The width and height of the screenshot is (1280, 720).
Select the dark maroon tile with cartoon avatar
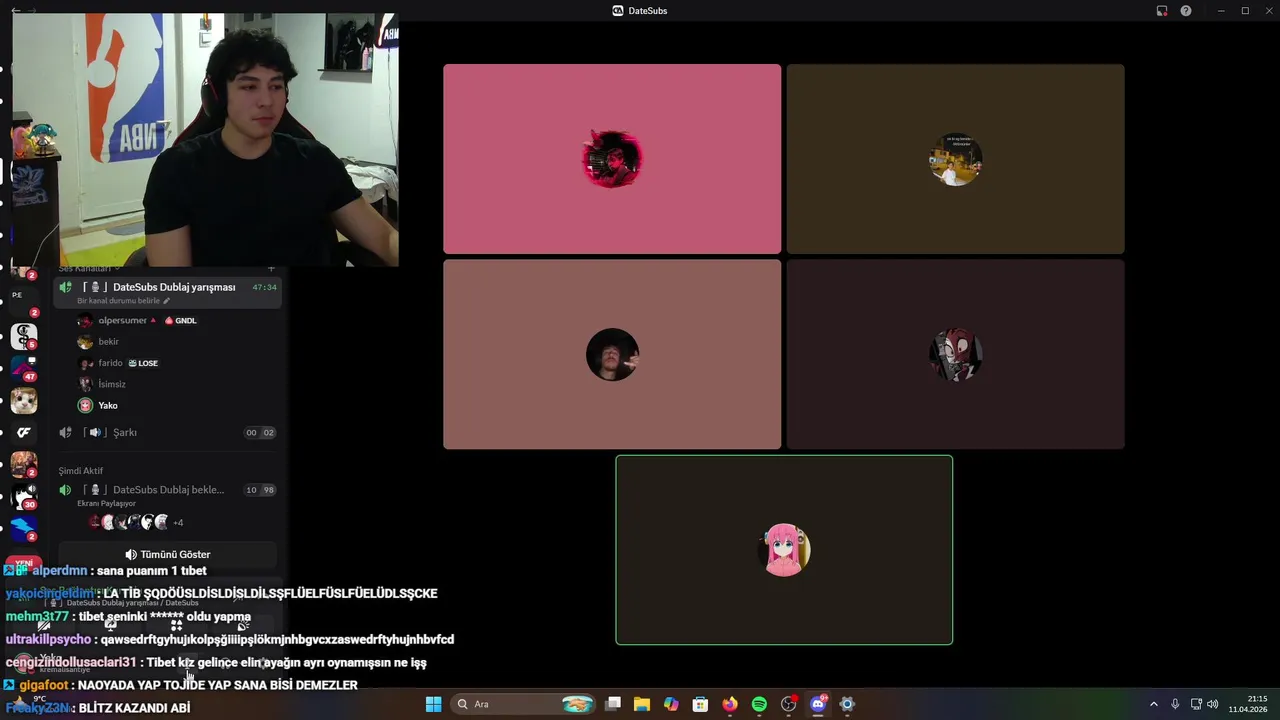955,354
